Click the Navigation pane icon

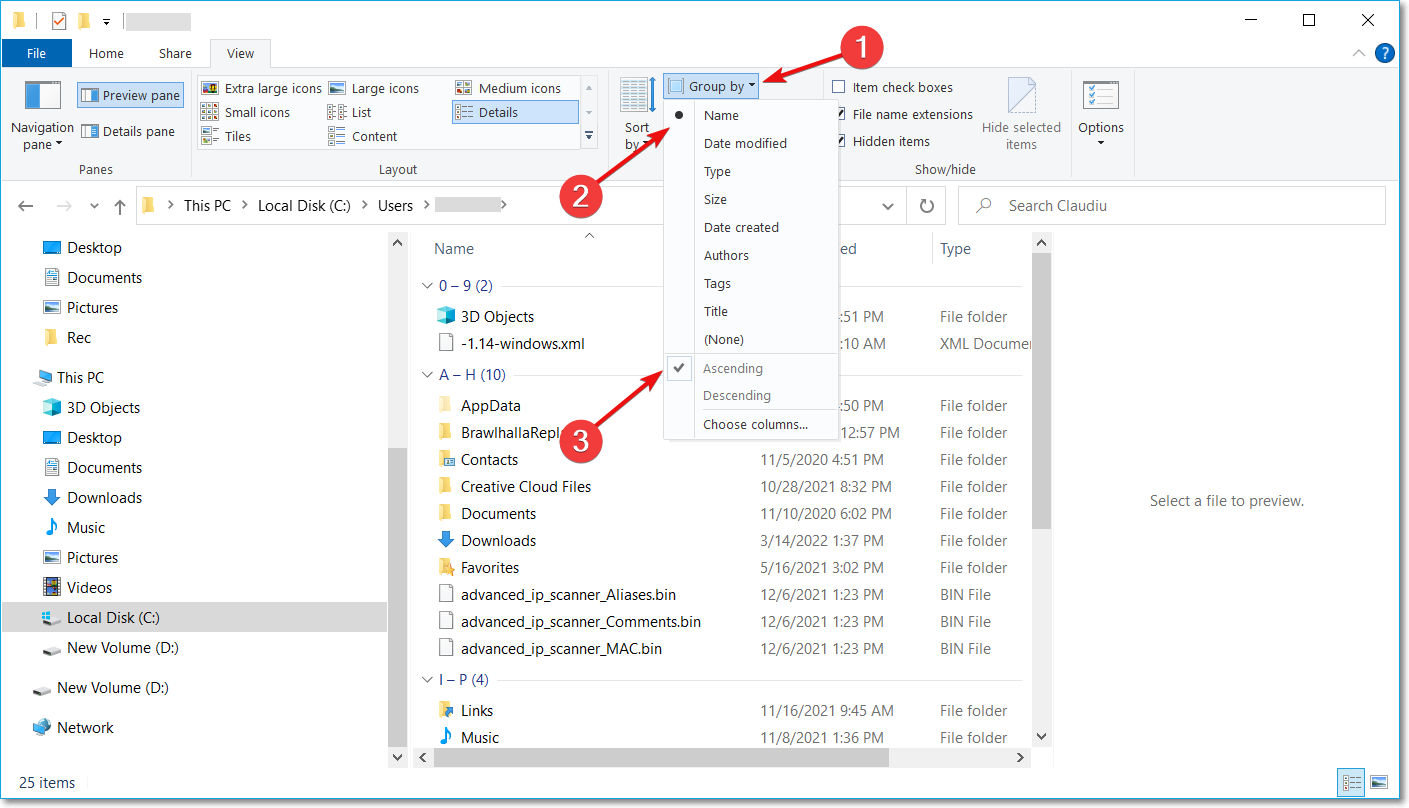coord(42,98)
